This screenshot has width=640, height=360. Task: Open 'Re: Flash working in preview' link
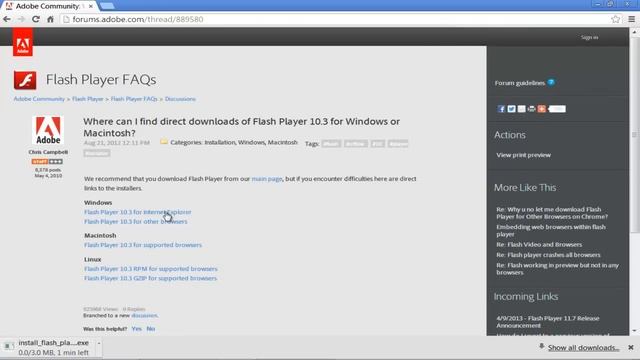557,269
